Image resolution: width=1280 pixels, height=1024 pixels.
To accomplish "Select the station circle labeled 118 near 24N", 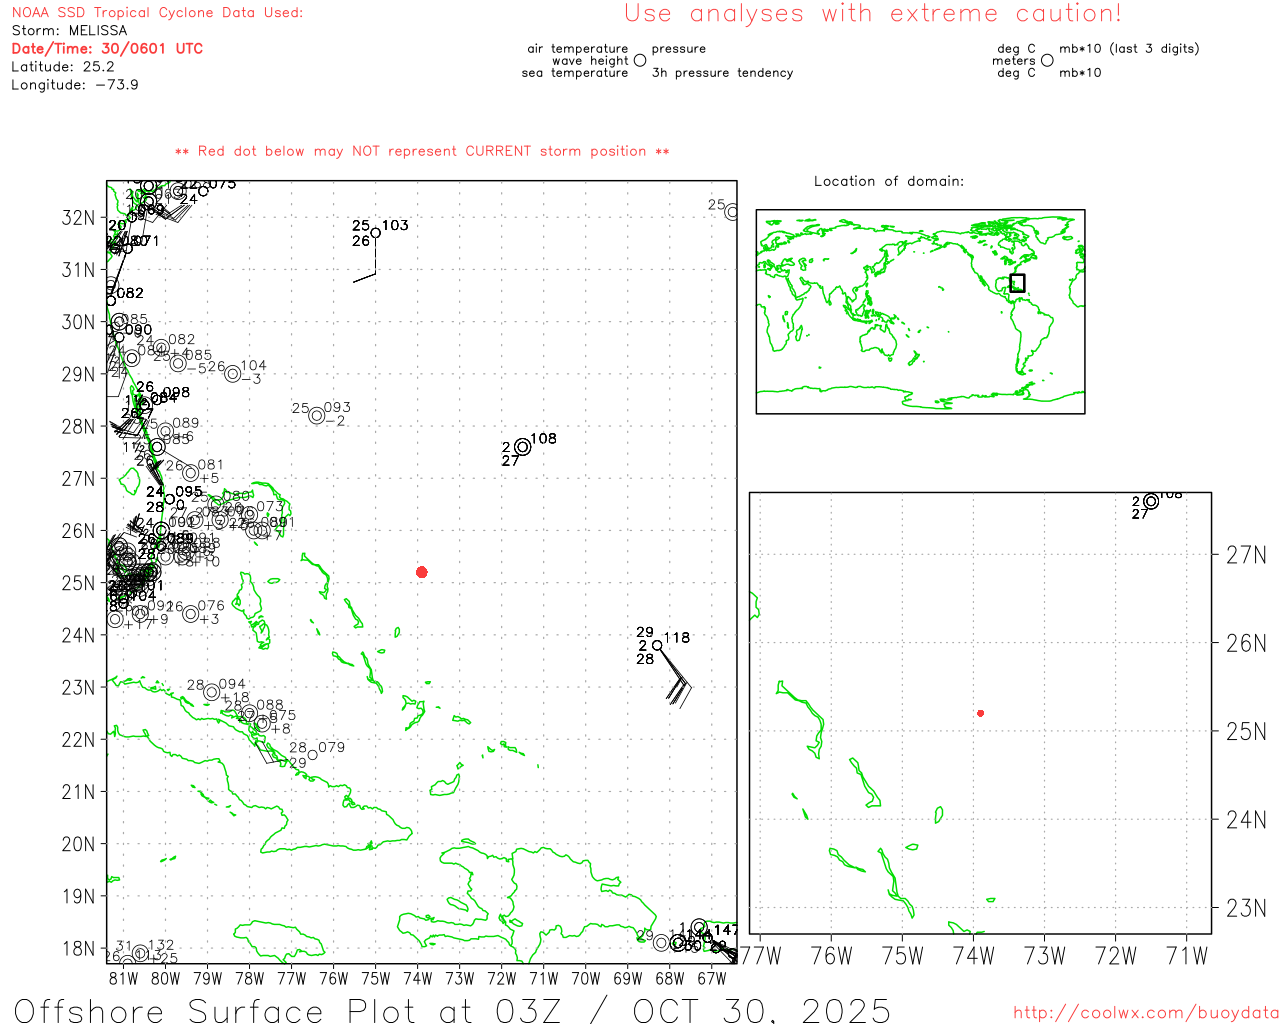I will pos(657,645).
